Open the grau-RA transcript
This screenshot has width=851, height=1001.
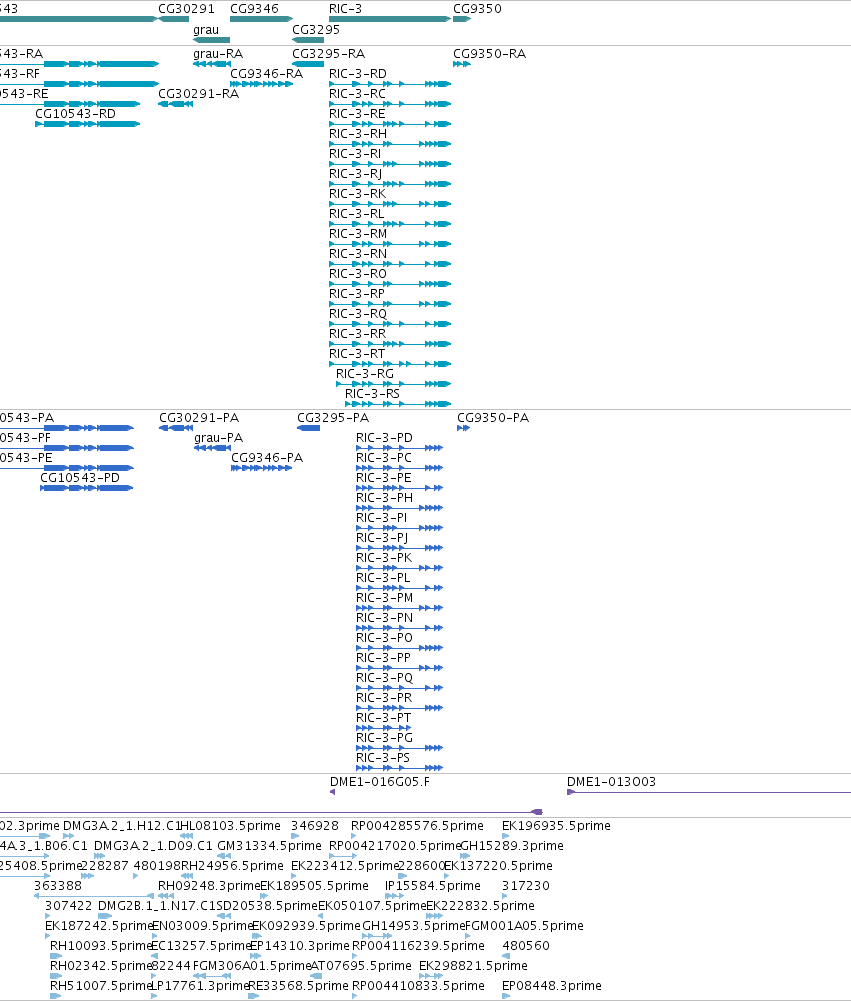click(x=211, y=64)
